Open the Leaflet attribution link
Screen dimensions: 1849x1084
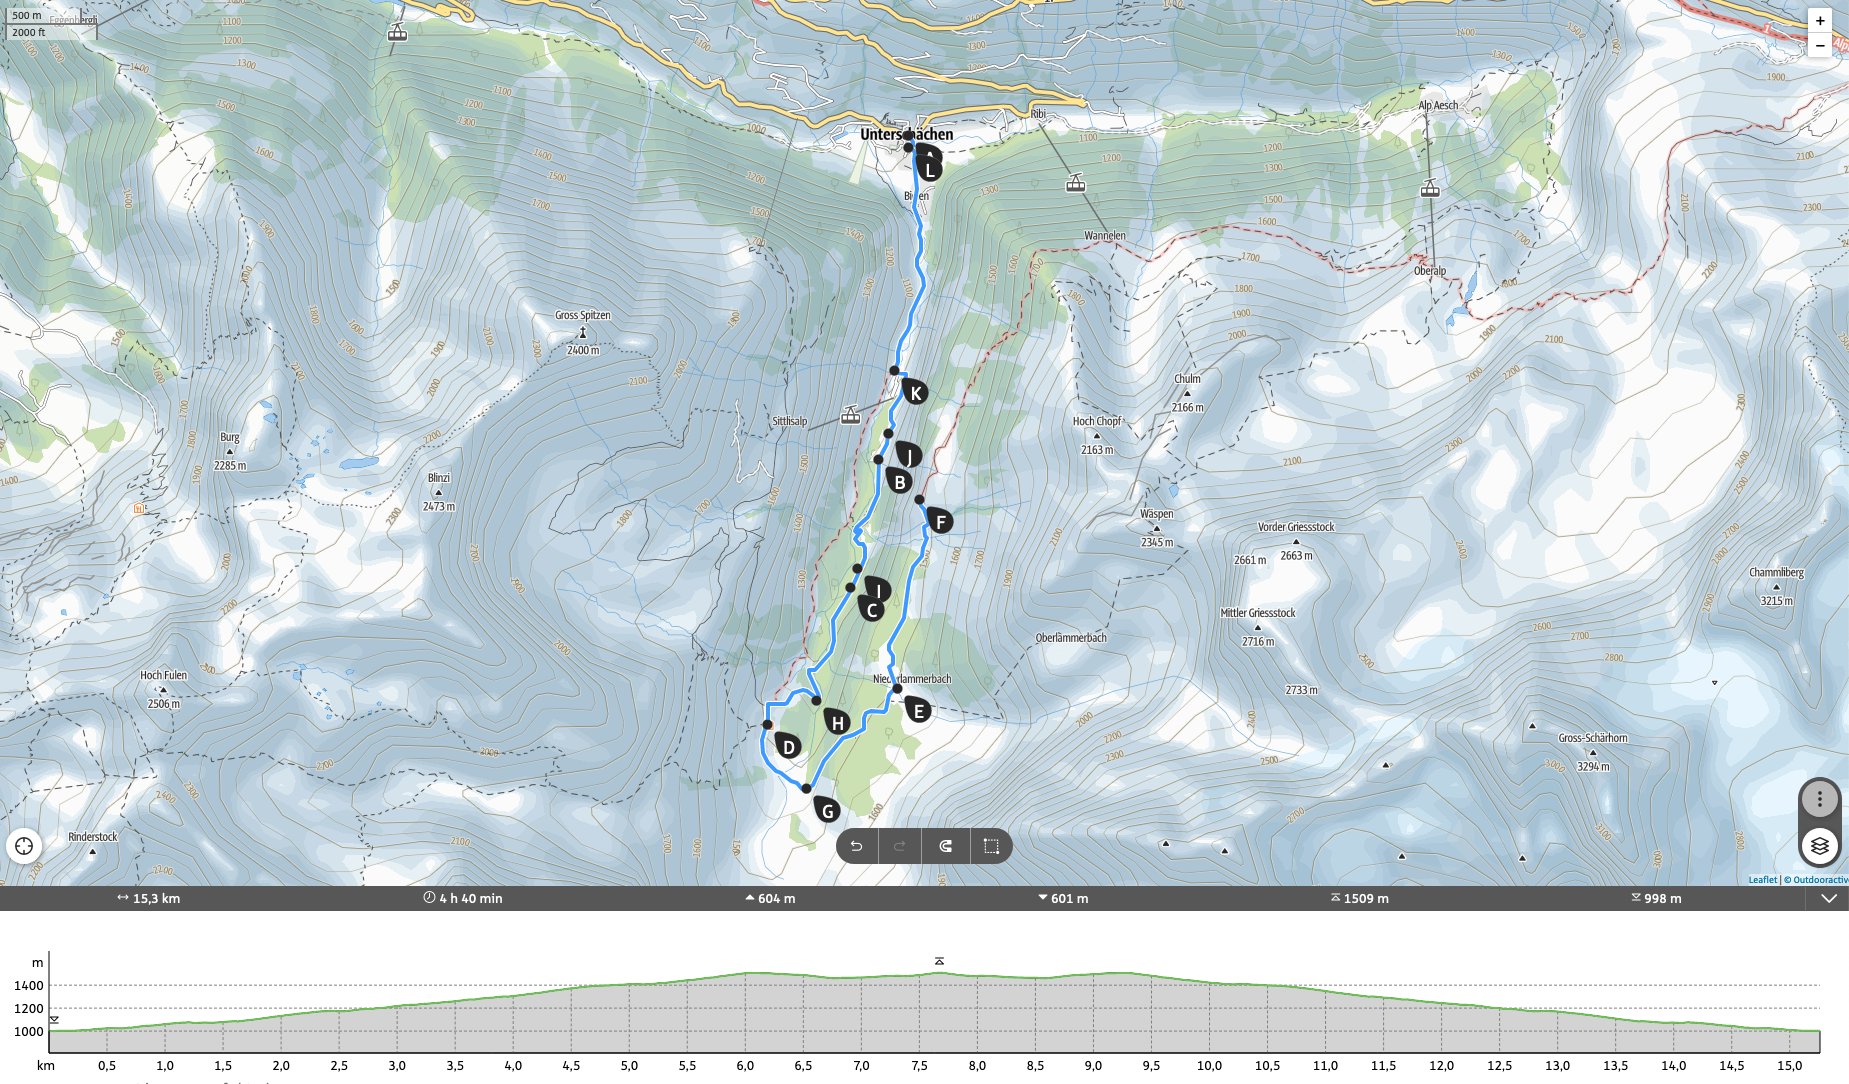[x=1763, y=880]
